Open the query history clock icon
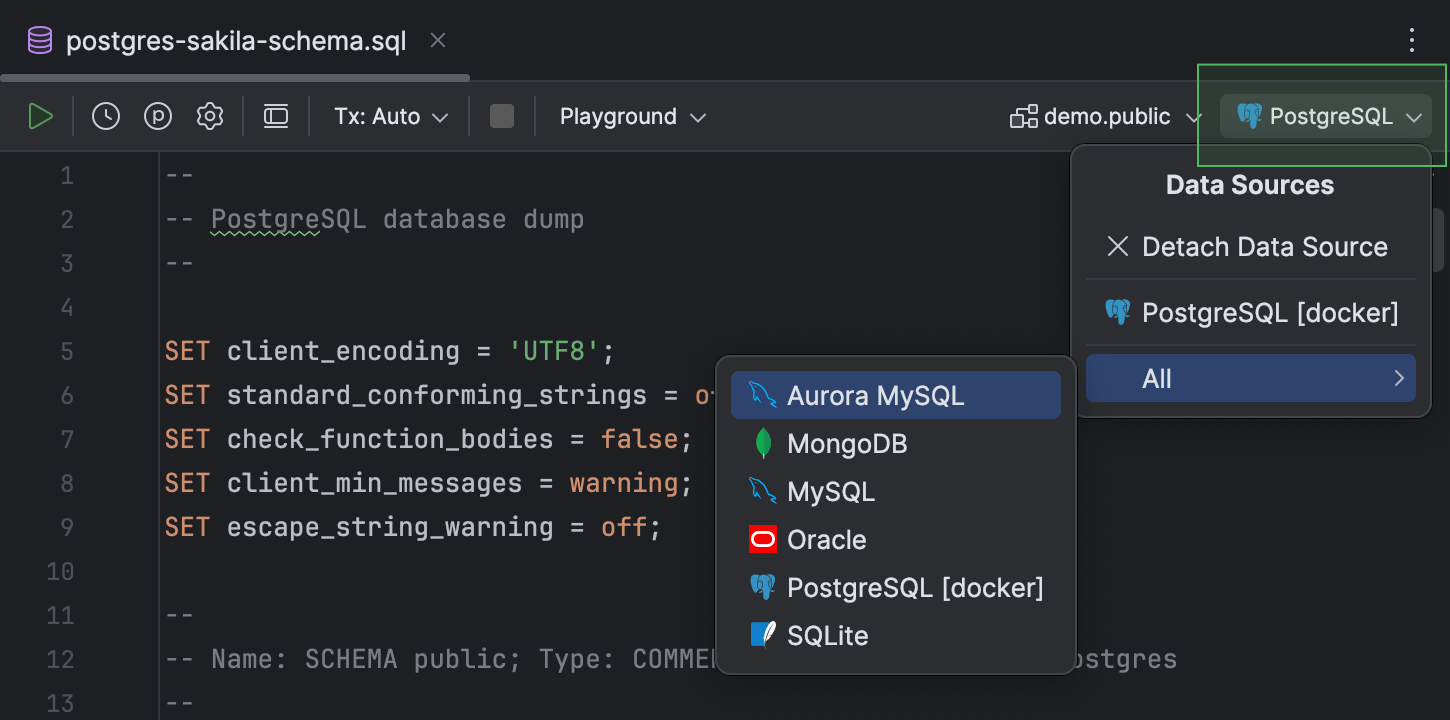The height and width of the screenshot is (720, 1450). [105, 116]
